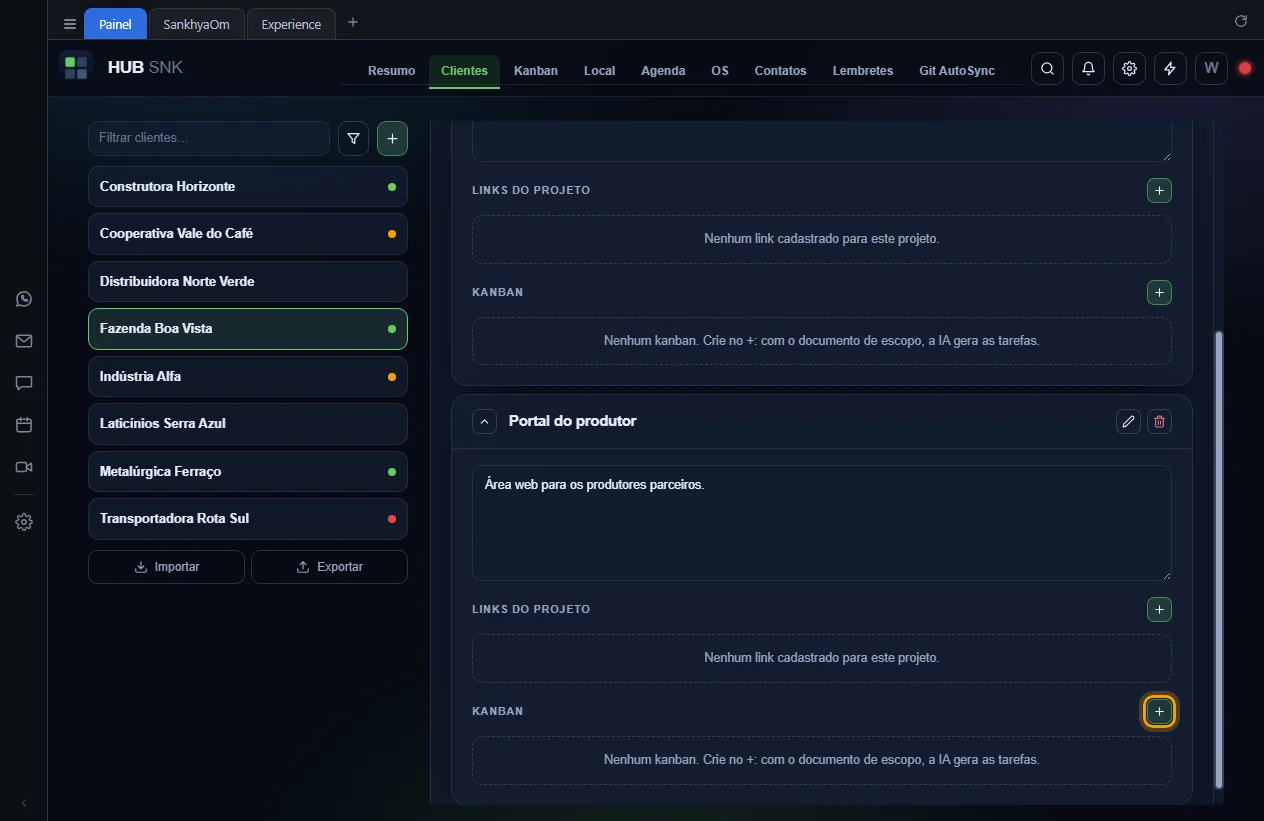The image size is (1264, 821).
Task: Add kanban in the upper project's Kanban section
Action: (1159, 292)
